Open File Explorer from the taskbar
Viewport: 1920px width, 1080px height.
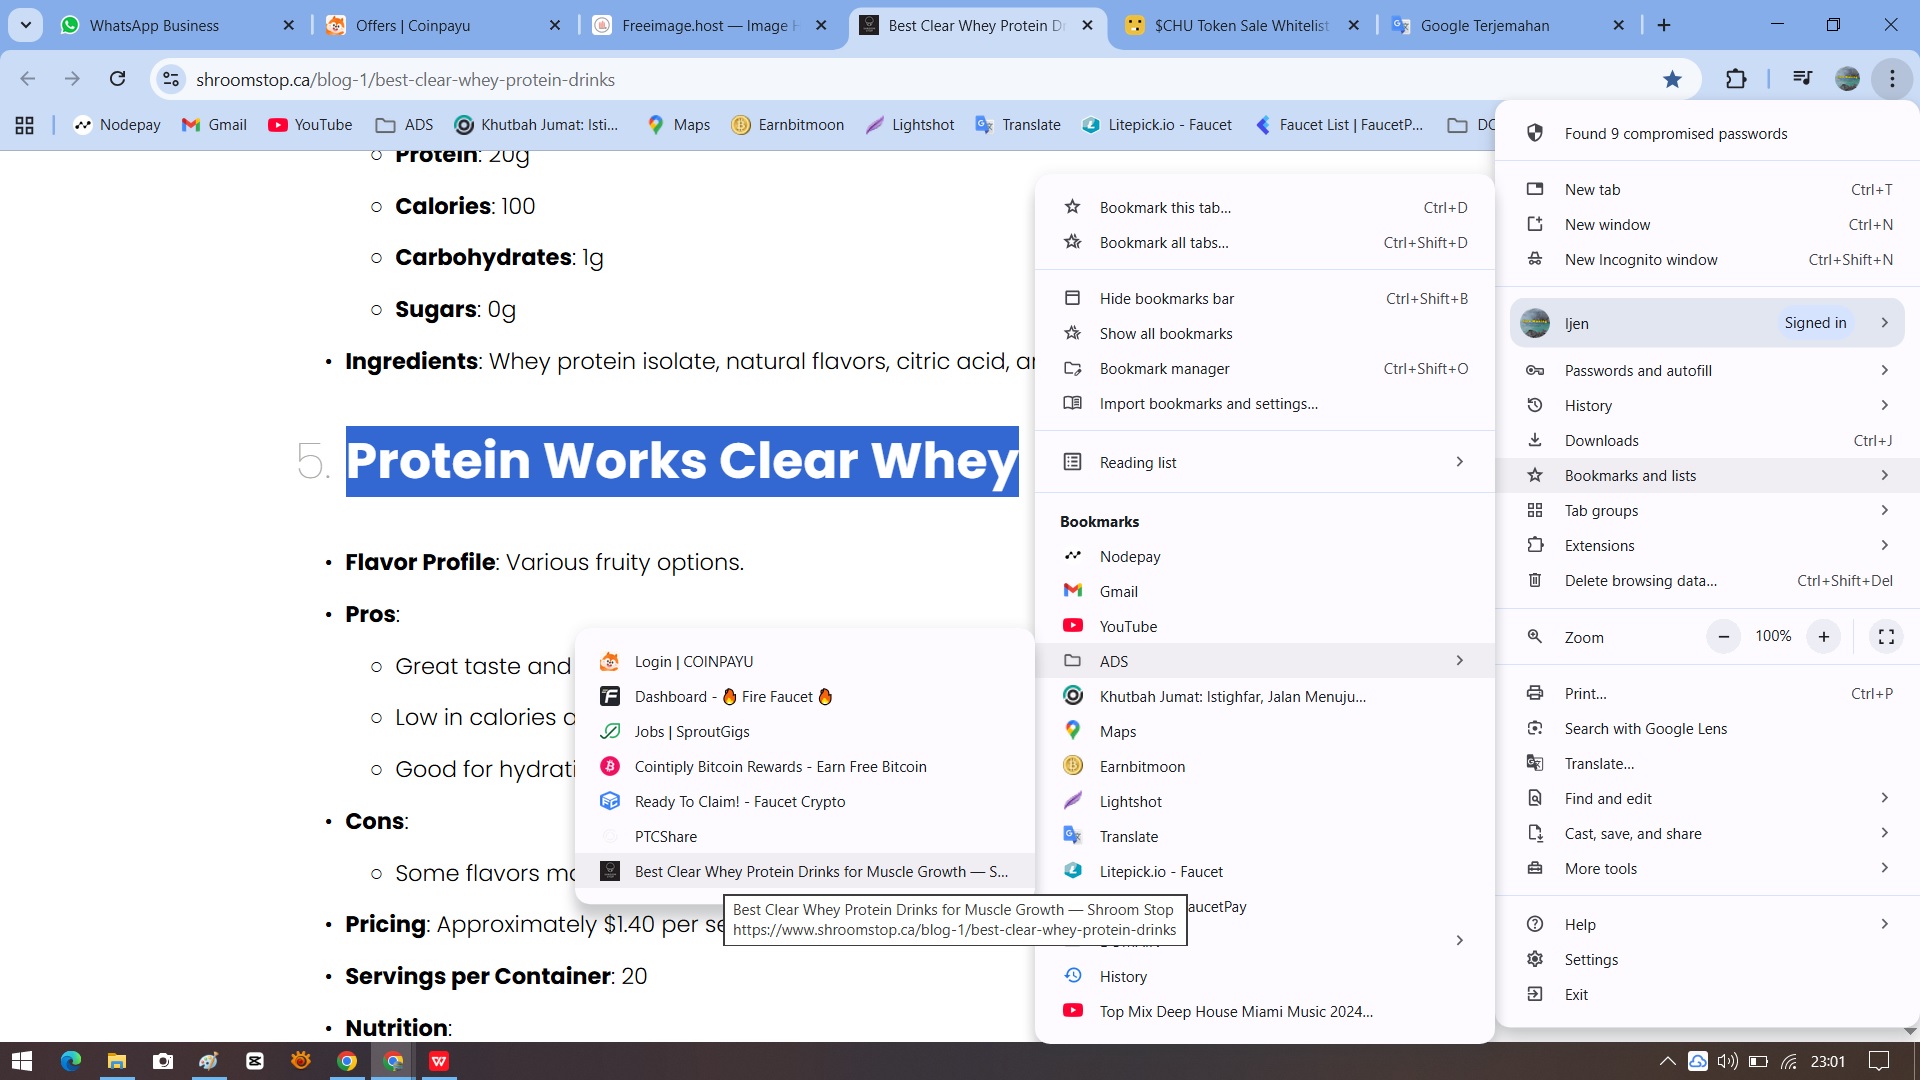117,1061
